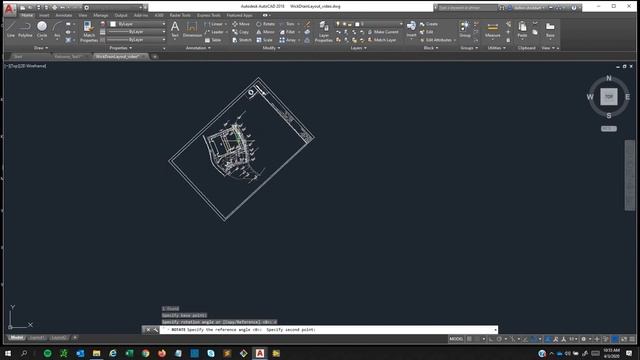Image resolution: width=640 pixels, height=360 pixels.
Task: Expand the Annotation panel
Action: click(198, 48)
